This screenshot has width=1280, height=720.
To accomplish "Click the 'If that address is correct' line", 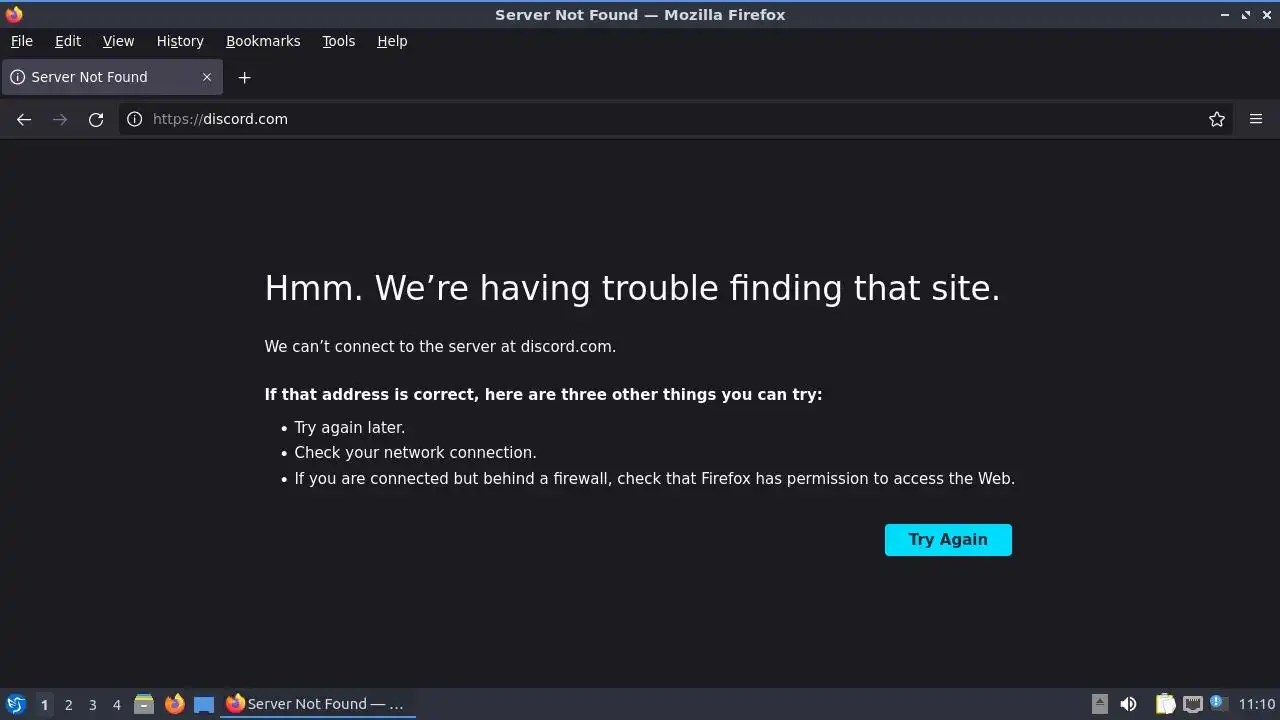I will tap(543, 395).
